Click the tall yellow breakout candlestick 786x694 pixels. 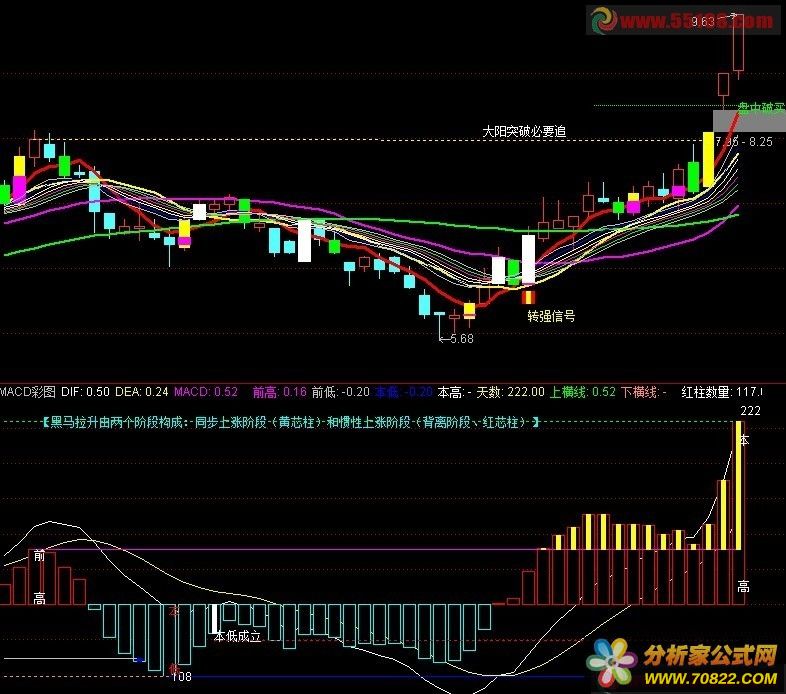click(708, 160)
